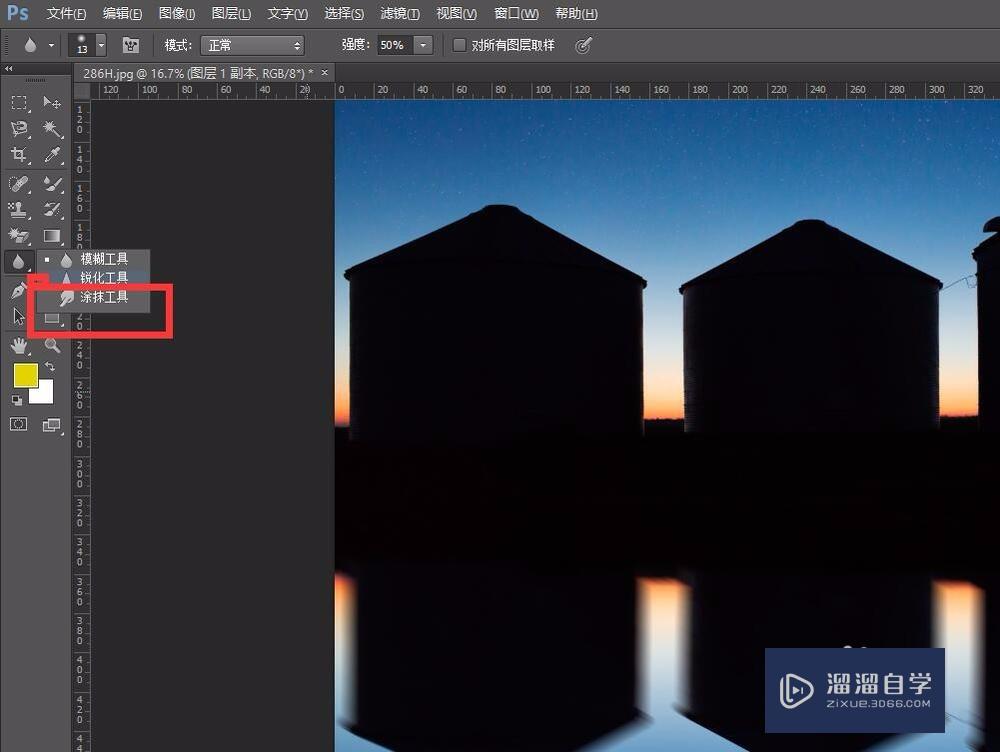The image size is (1000, 752).
Task: Choose 涂抹工具 from the flyout
Action: coord(94,297)
